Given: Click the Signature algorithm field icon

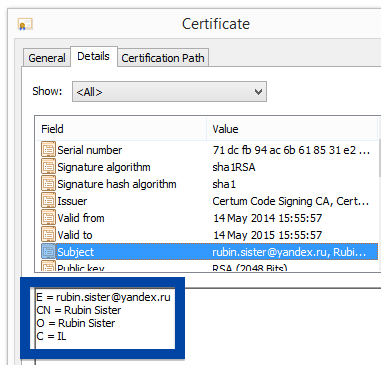Looking at the screenshot, I should pos(48,166).
